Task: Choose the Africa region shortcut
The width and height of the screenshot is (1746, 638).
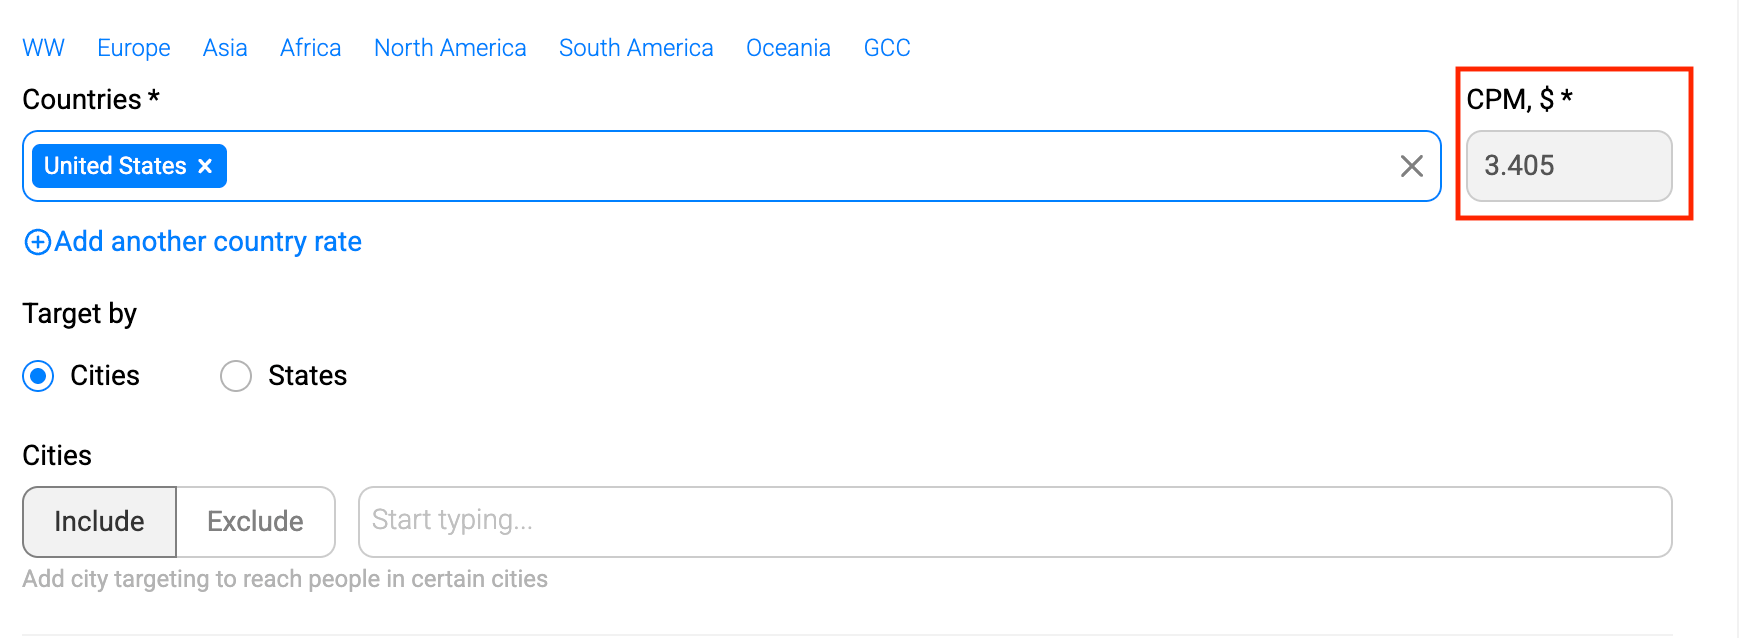Action: (310, 48)
